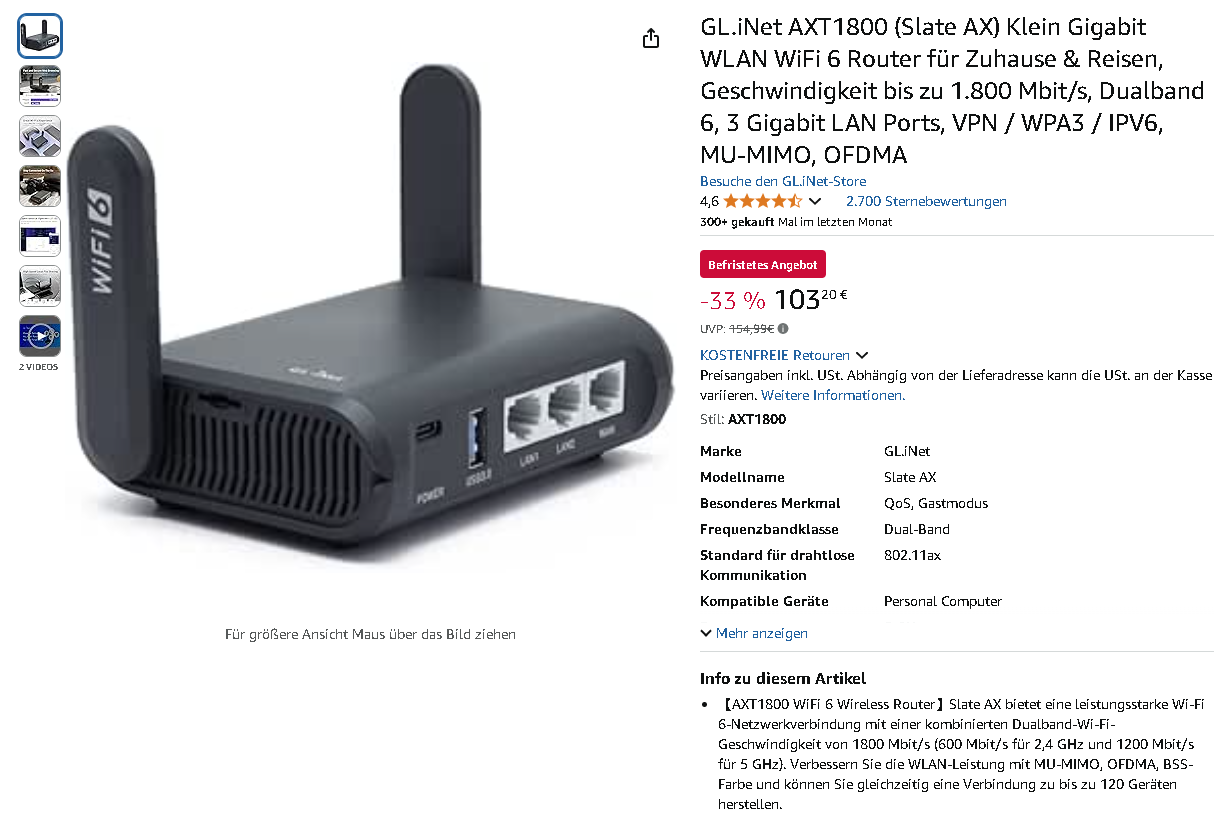Click the Befristetes Angebot badge

point(763,265)
